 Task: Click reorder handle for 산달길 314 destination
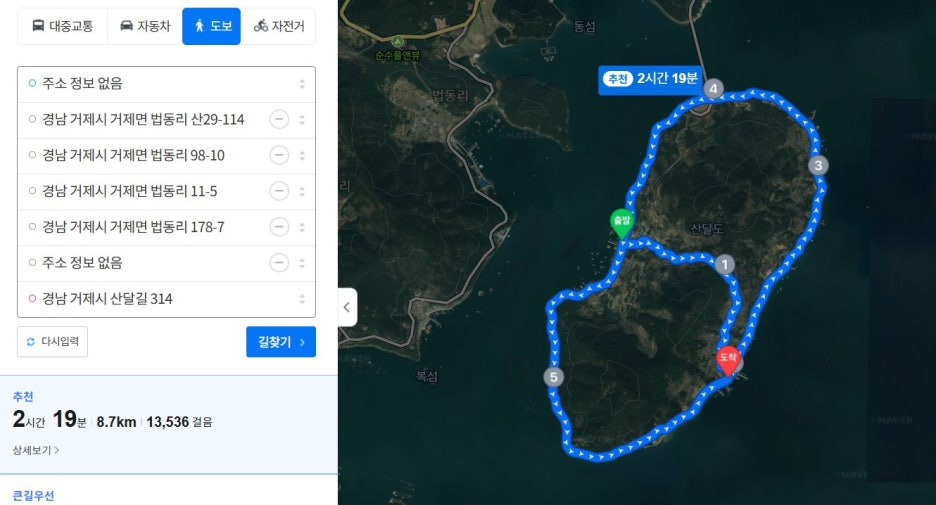302,298
